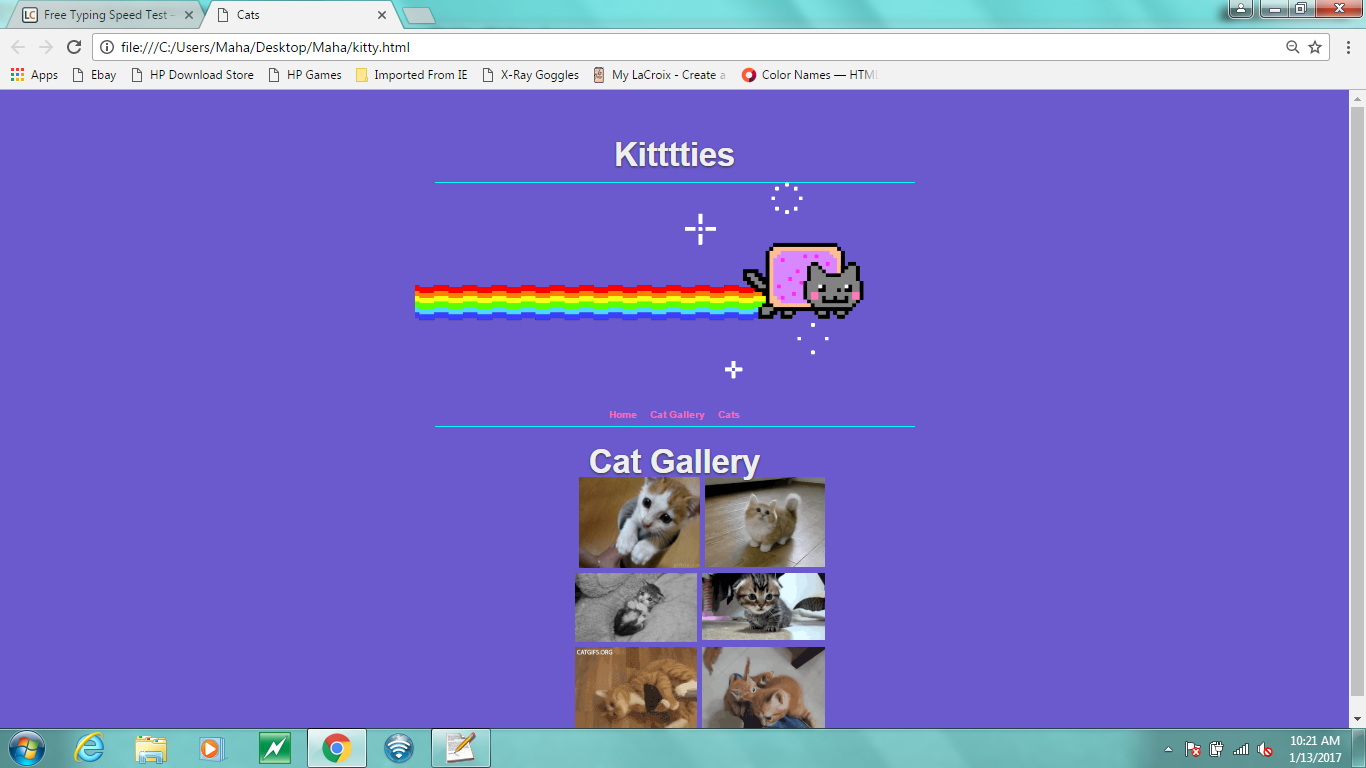Close the Free Typing Speed Test tab
Viewport: 1366px width, 768px height.
pos(189,15)
